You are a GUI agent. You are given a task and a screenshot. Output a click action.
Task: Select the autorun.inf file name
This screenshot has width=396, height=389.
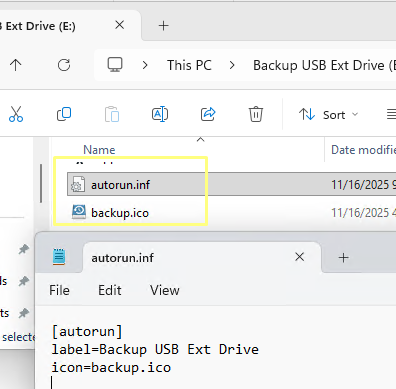tap(121, 185)
